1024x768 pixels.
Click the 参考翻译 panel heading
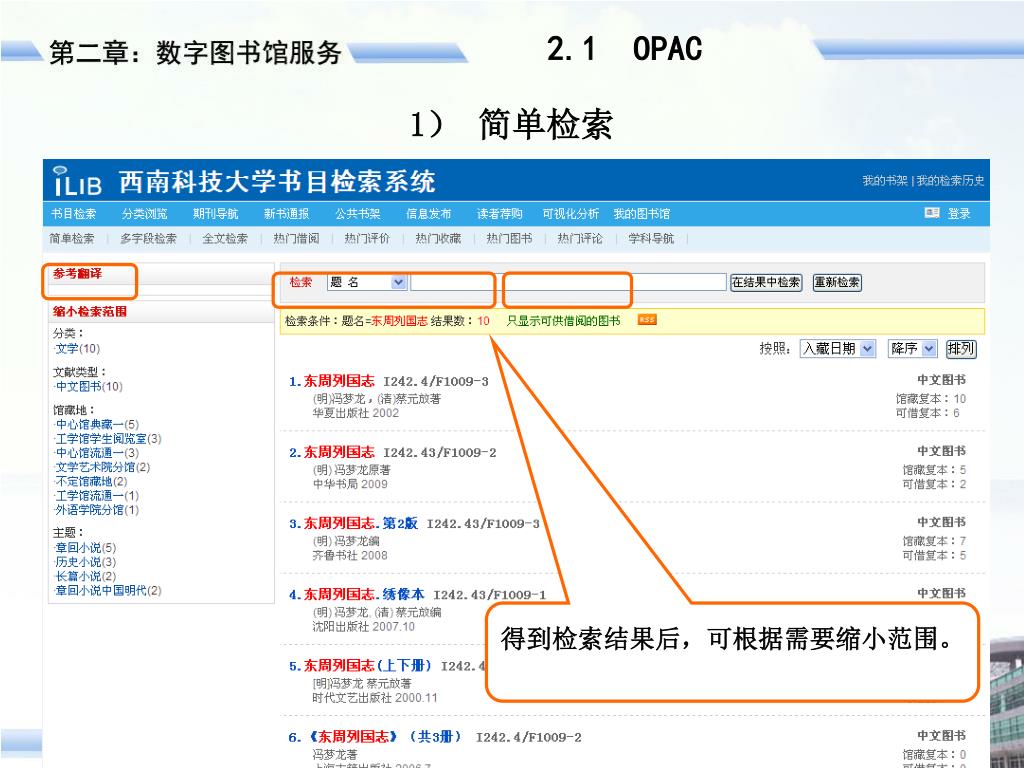pos(78,274)
